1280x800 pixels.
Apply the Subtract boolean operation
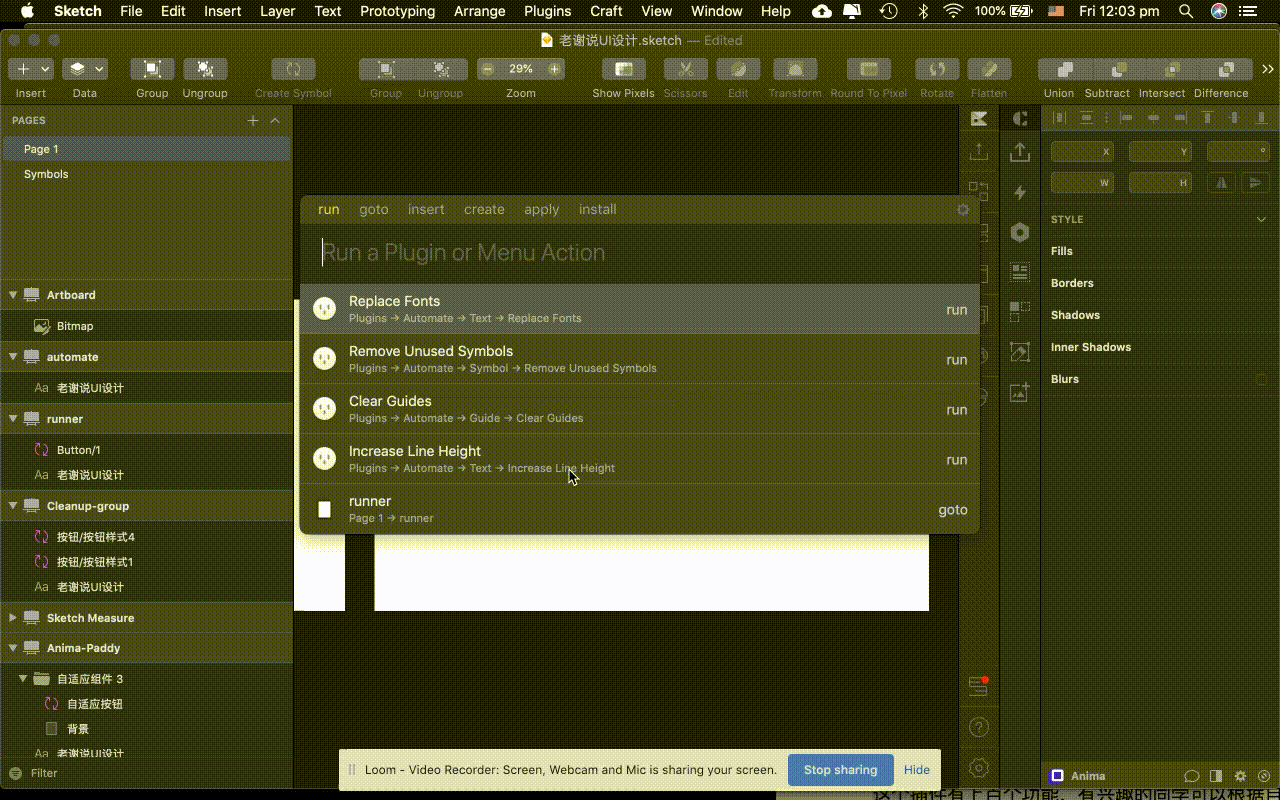click(x=1120, y=69)
